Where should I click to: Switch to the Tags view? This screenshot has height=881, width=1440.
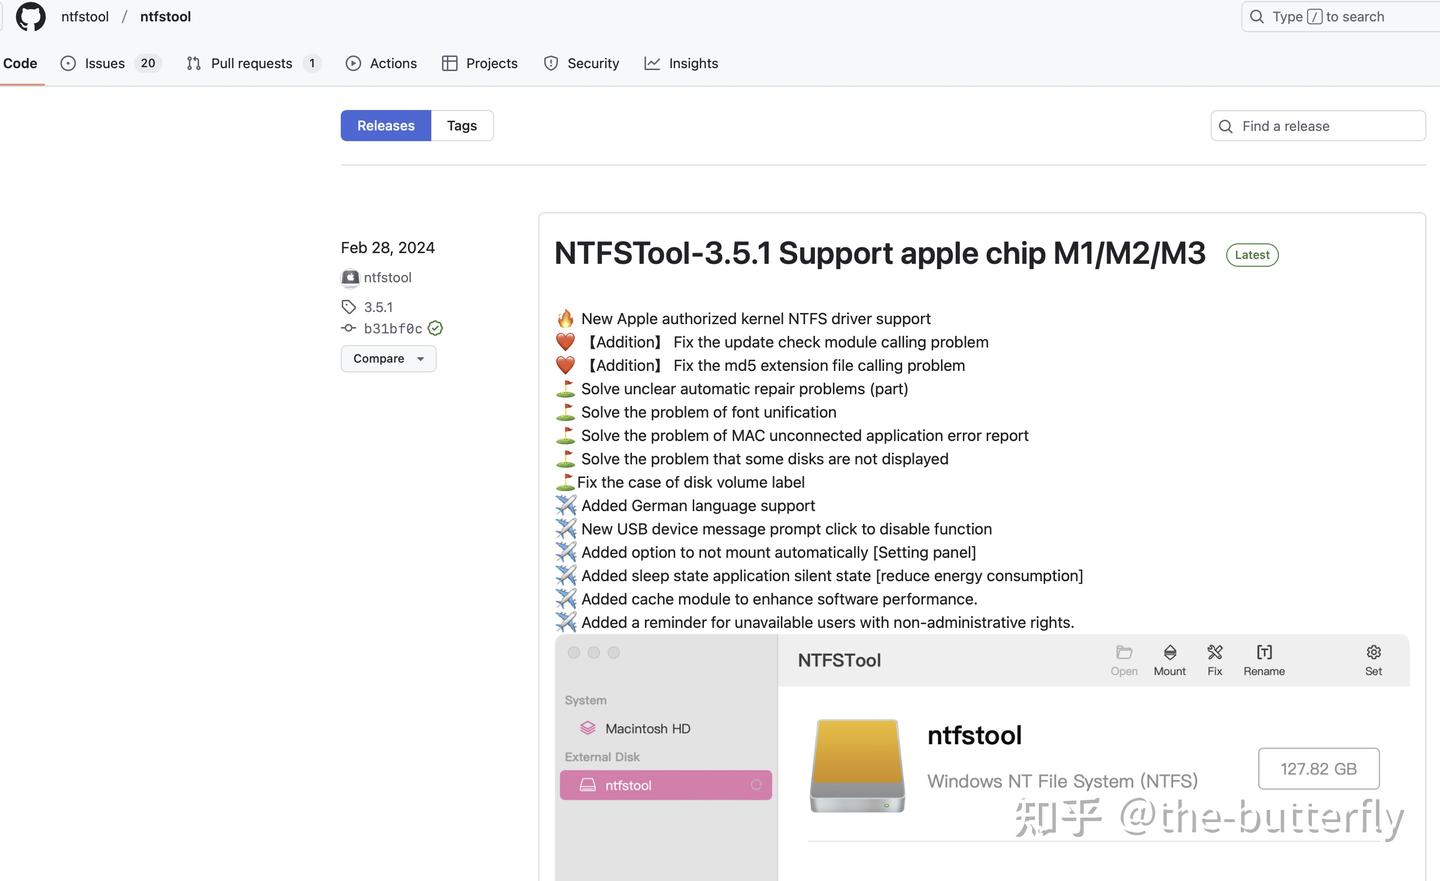(x=461, y=125)
